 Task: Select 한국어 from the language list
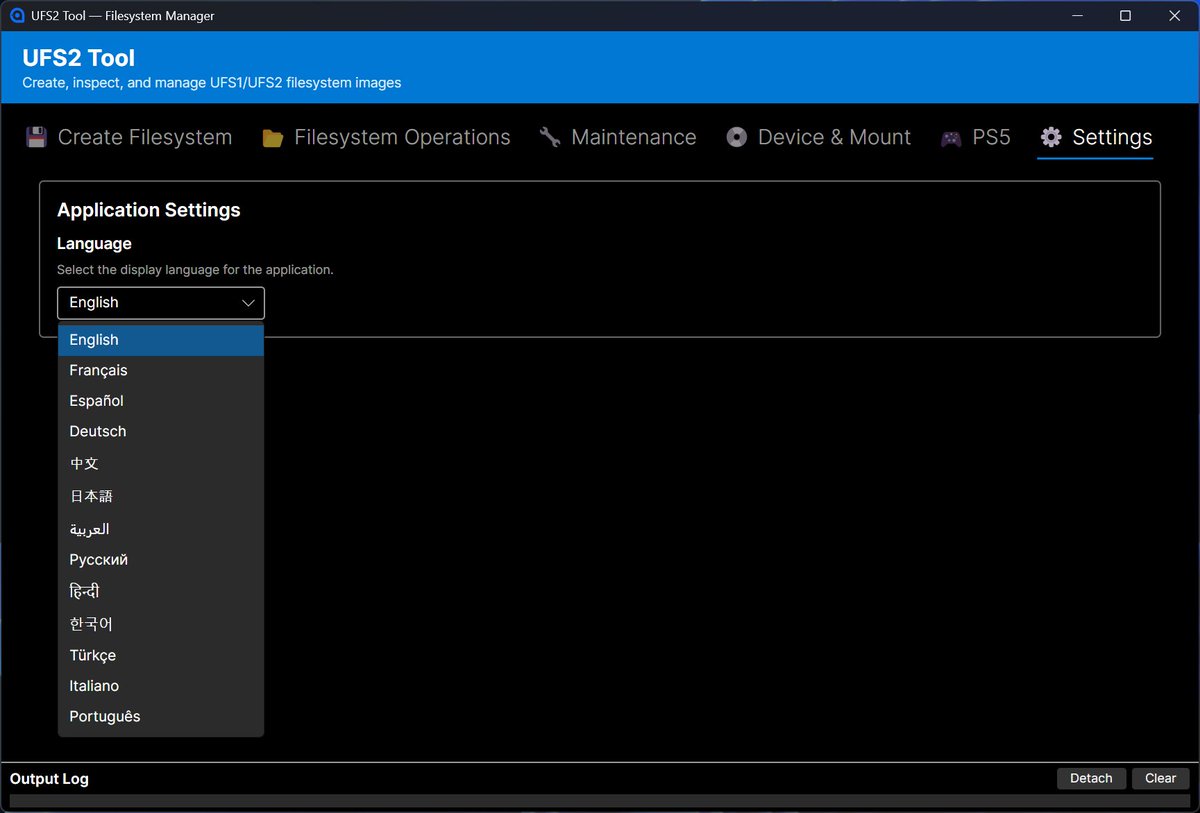tap(161, 624)
